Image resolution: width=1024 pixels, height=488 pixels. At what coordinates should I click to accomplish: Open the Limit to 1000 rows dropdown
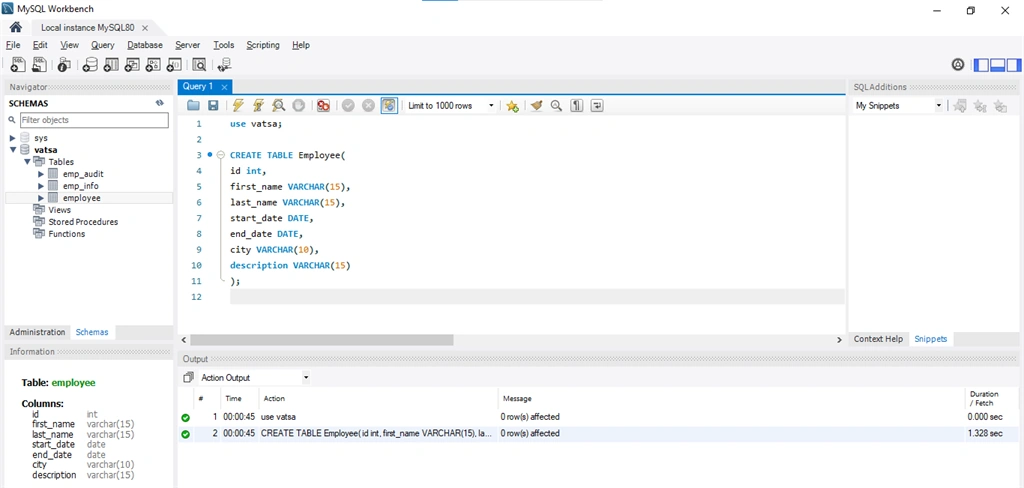[x=450, y=106]
